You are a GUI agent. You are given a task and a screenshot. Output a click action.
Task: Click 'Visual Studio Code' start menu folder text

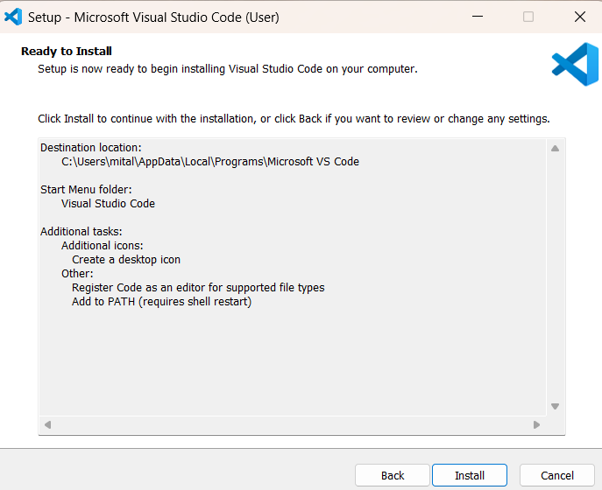108,204
